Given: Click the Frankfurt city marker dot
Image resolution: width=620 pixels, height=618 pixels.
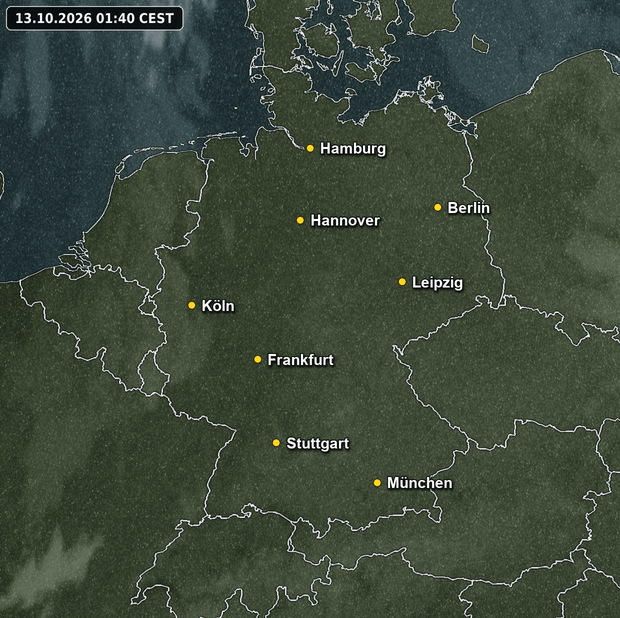Looking at the screenshot, I should click(x=257, y=359).
